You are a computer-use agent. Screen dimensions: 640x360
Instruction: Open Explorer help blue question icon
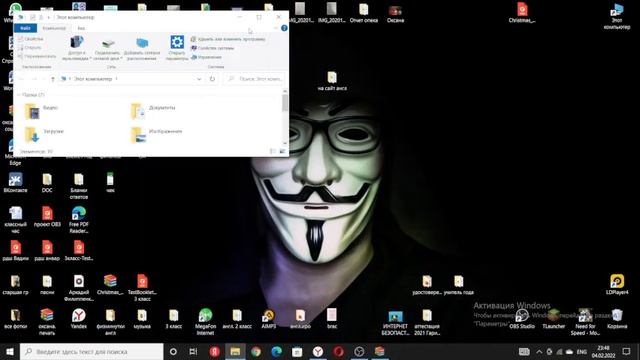(x=284, y=28)
